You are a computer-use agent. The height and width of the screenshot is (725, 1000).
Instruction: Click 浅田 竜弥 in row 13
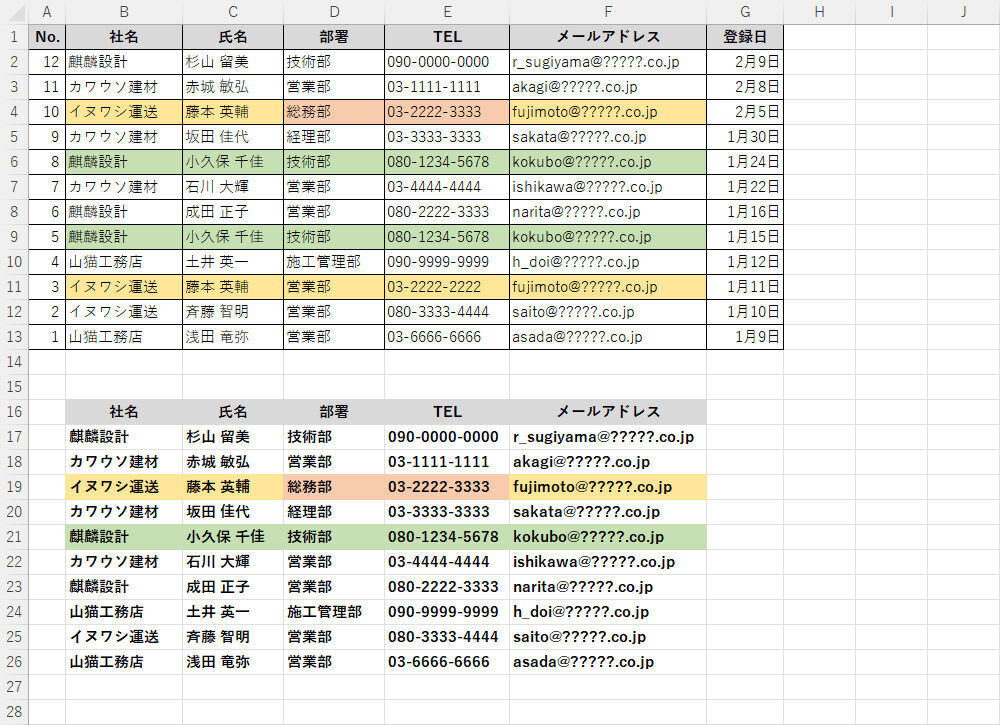[x=233, y=337]
